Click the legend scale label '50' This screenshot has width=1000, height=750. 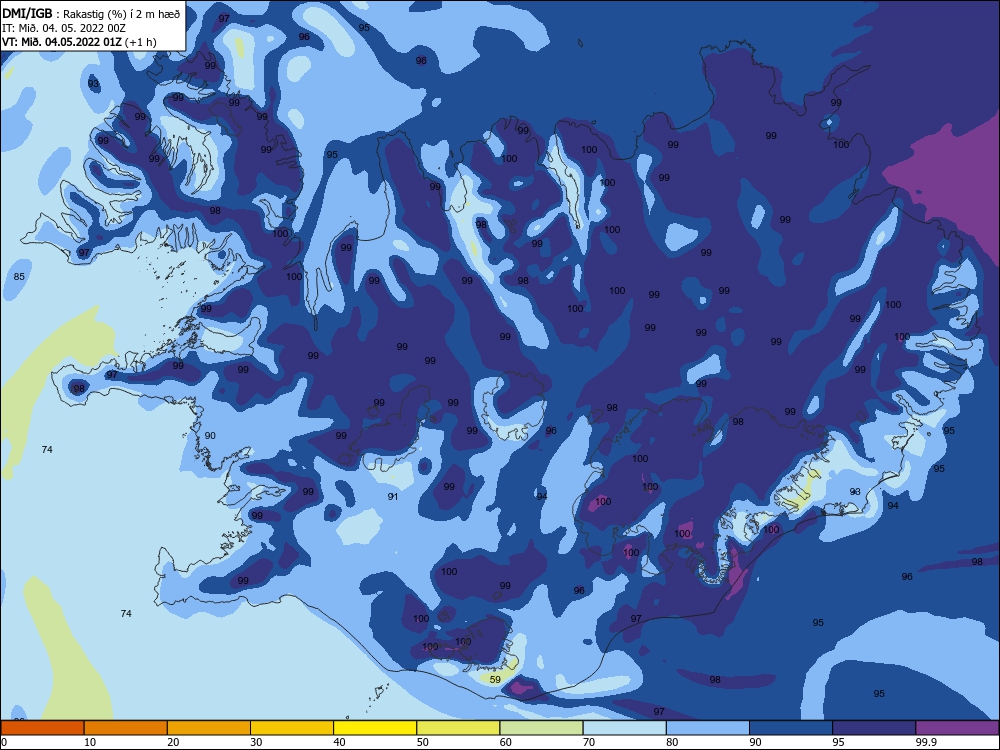pos(423,742)
